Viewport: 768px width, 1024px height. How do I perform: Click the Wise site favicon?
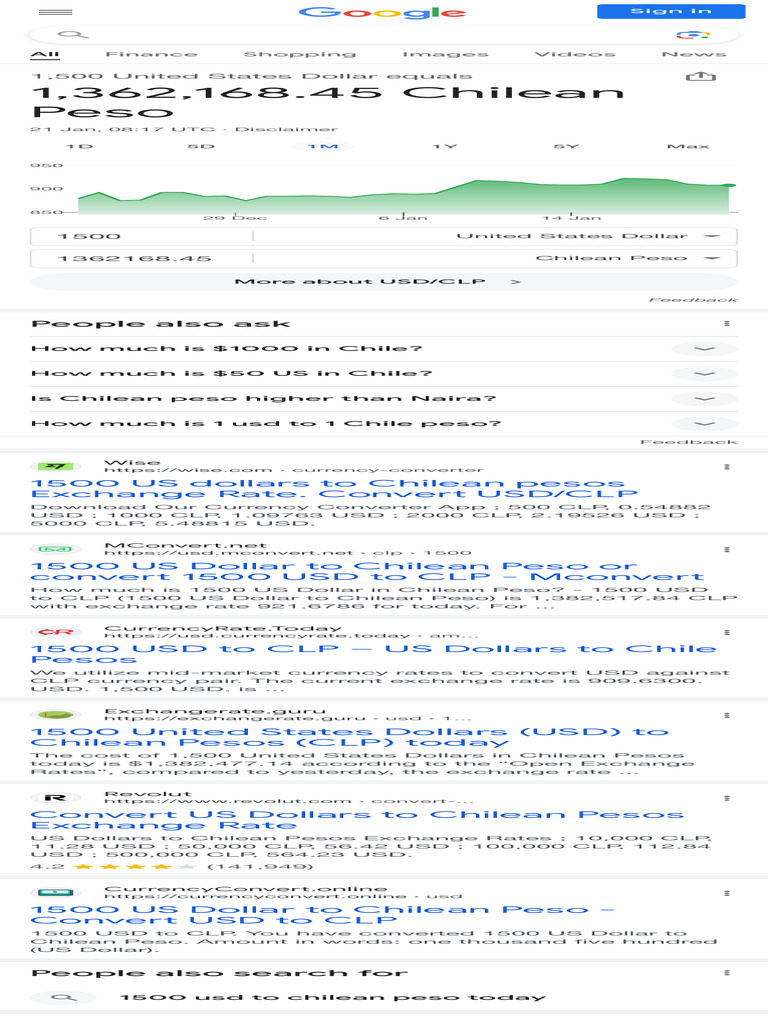[x=56, y=466]
